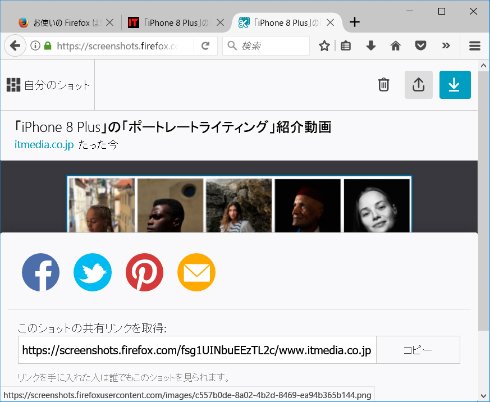Maximize the Firefox window
The width and height of the screenshot is (490, 402).
[x=441, y=11]
